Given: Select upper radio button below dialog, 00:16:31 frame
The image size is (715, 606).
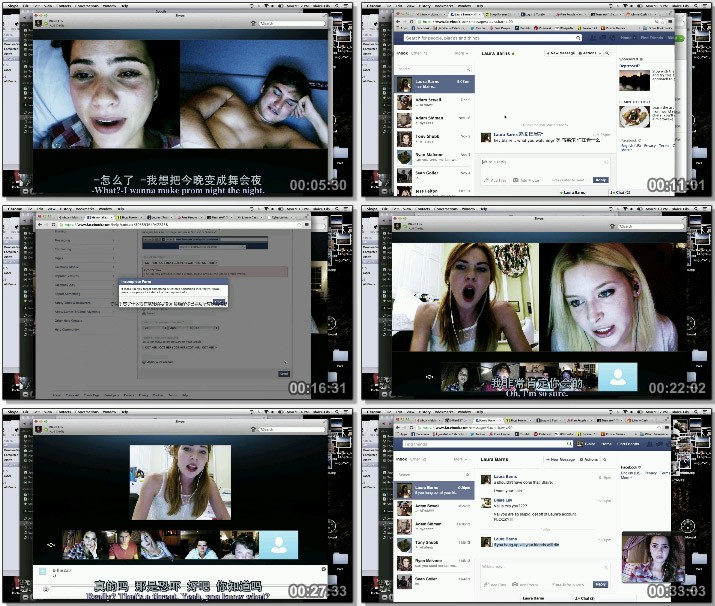Looking at the screenshot, I should click(x=144, y=309).
